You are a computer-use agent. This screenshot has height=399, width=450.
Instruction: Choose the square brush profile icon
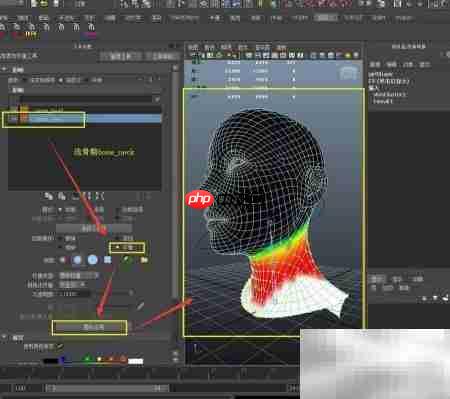pyautogui.click(x=108, y=260)
